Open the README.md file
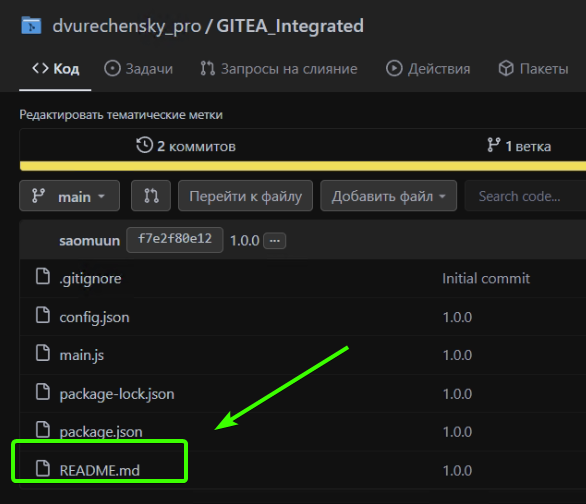 (100, 470)
